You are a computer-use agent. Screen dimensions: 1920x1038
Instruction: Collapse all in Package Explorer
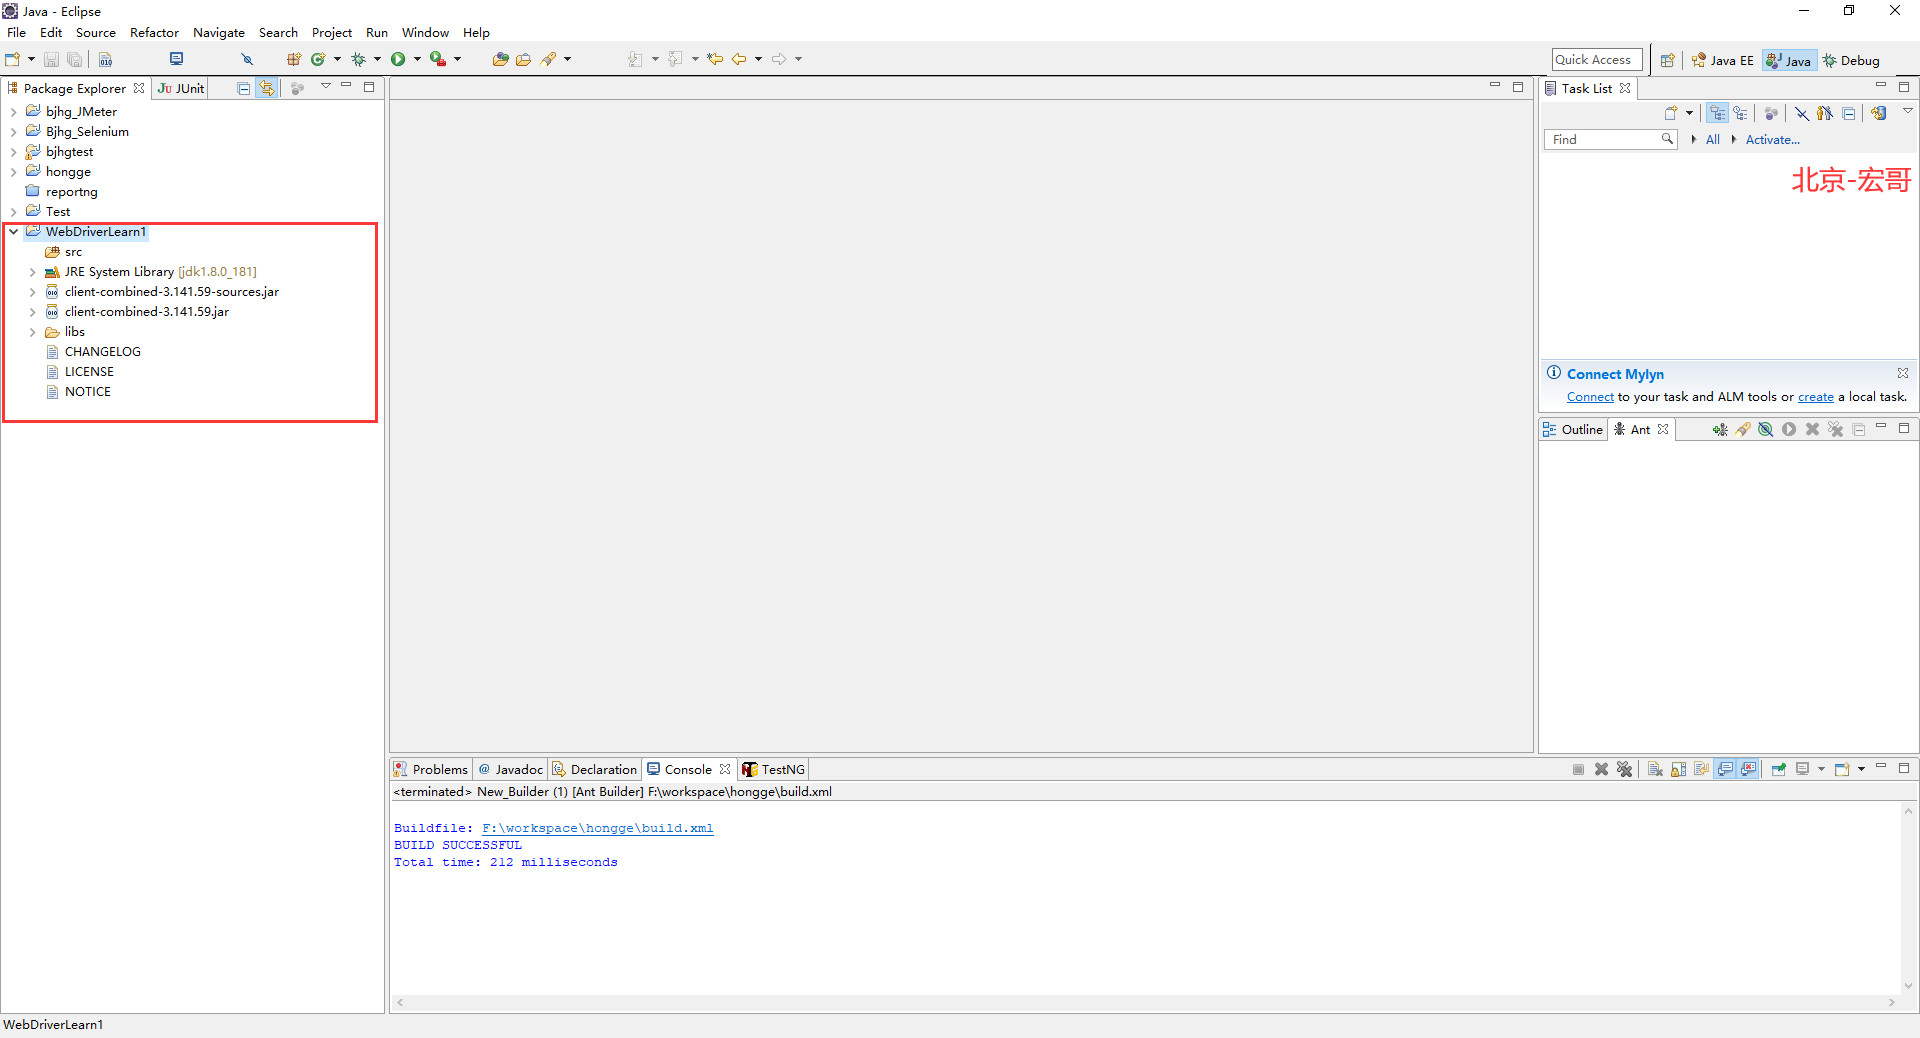coord(243,88)
